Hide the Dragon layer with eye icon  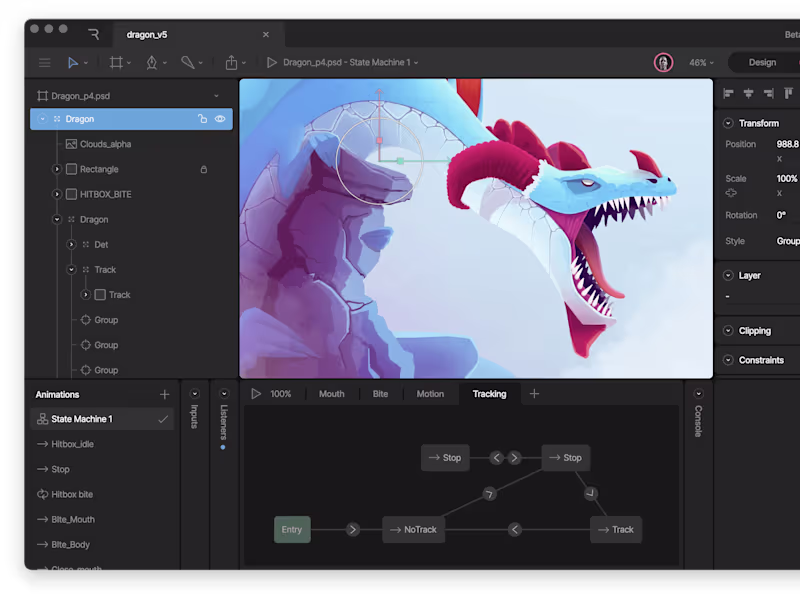pyautogui.click(x=220, y=119)
